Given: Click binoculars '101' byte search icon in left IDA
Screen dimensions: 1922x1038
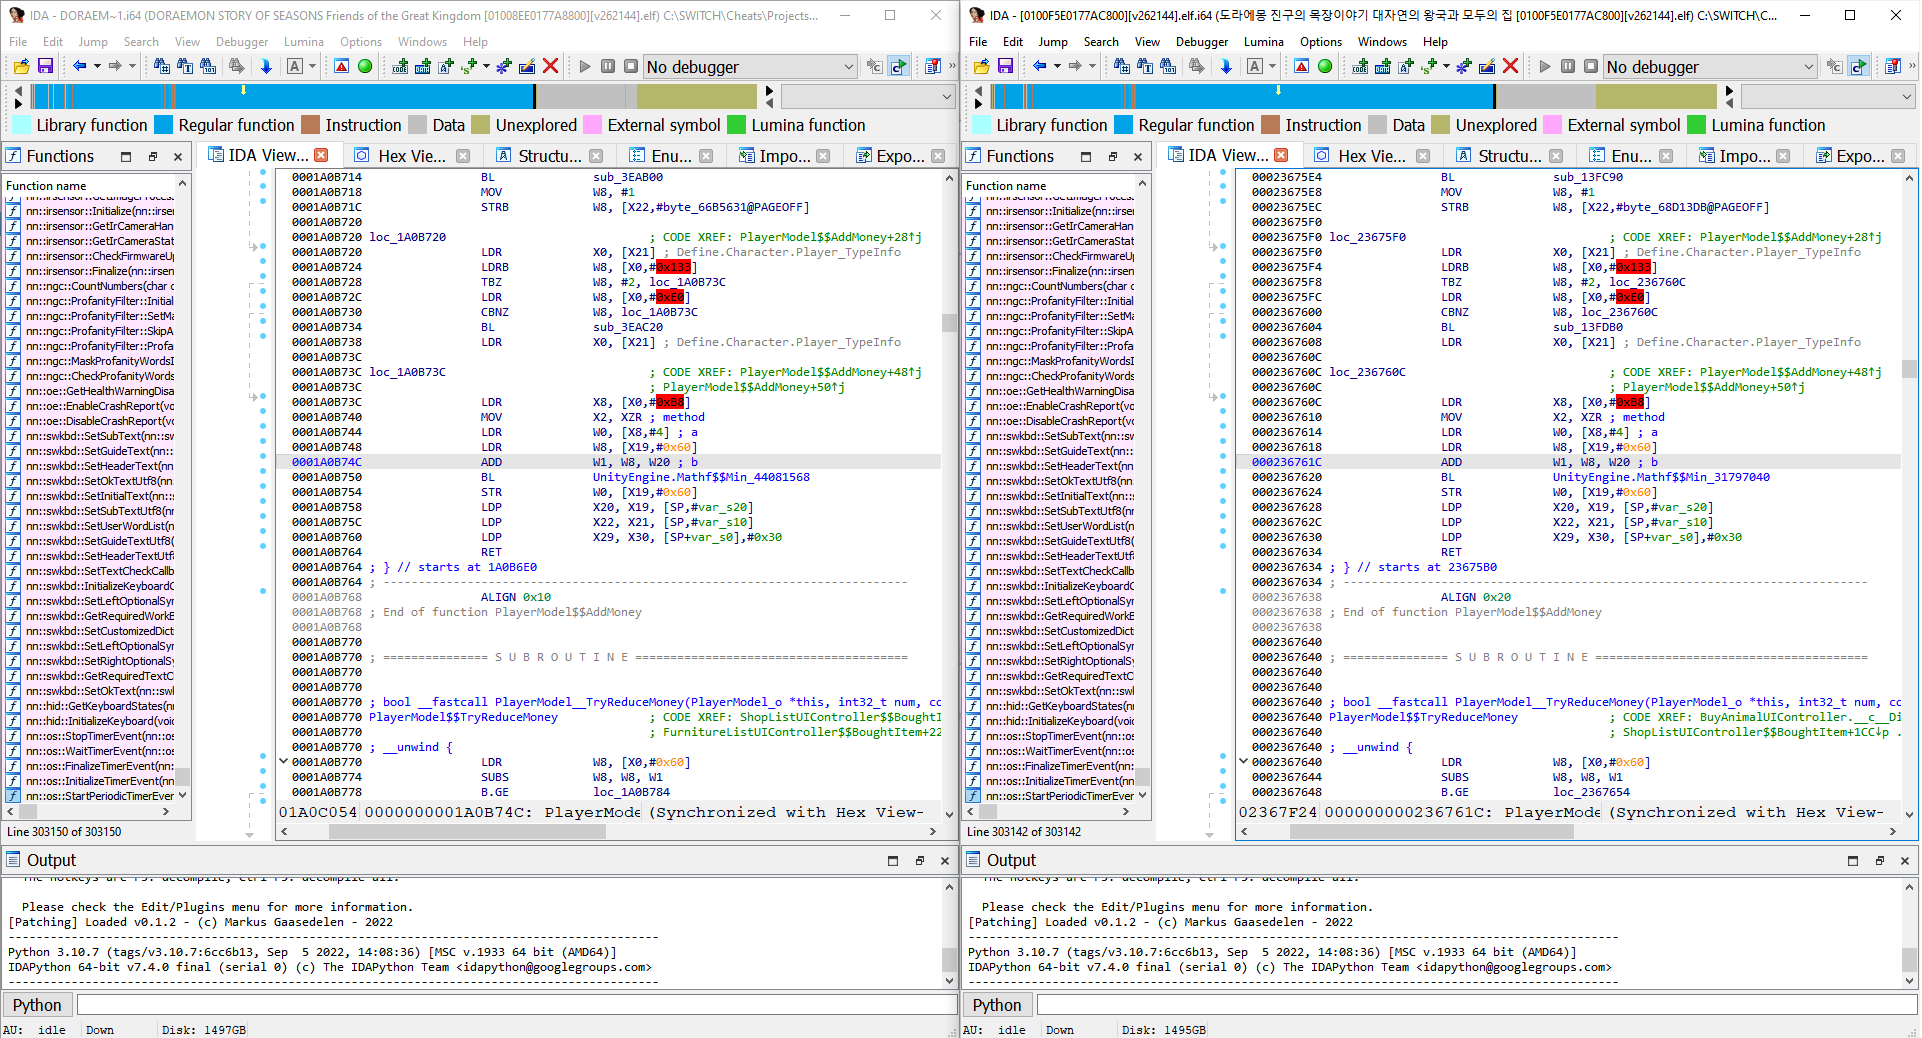Looking at the screenshot, I should (208, 66).
